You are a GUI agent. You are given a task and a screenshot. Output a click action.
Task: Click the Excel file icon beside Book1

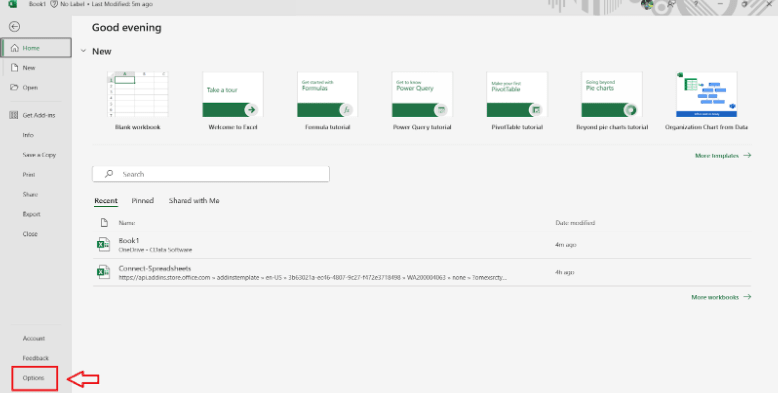[103, 245]
